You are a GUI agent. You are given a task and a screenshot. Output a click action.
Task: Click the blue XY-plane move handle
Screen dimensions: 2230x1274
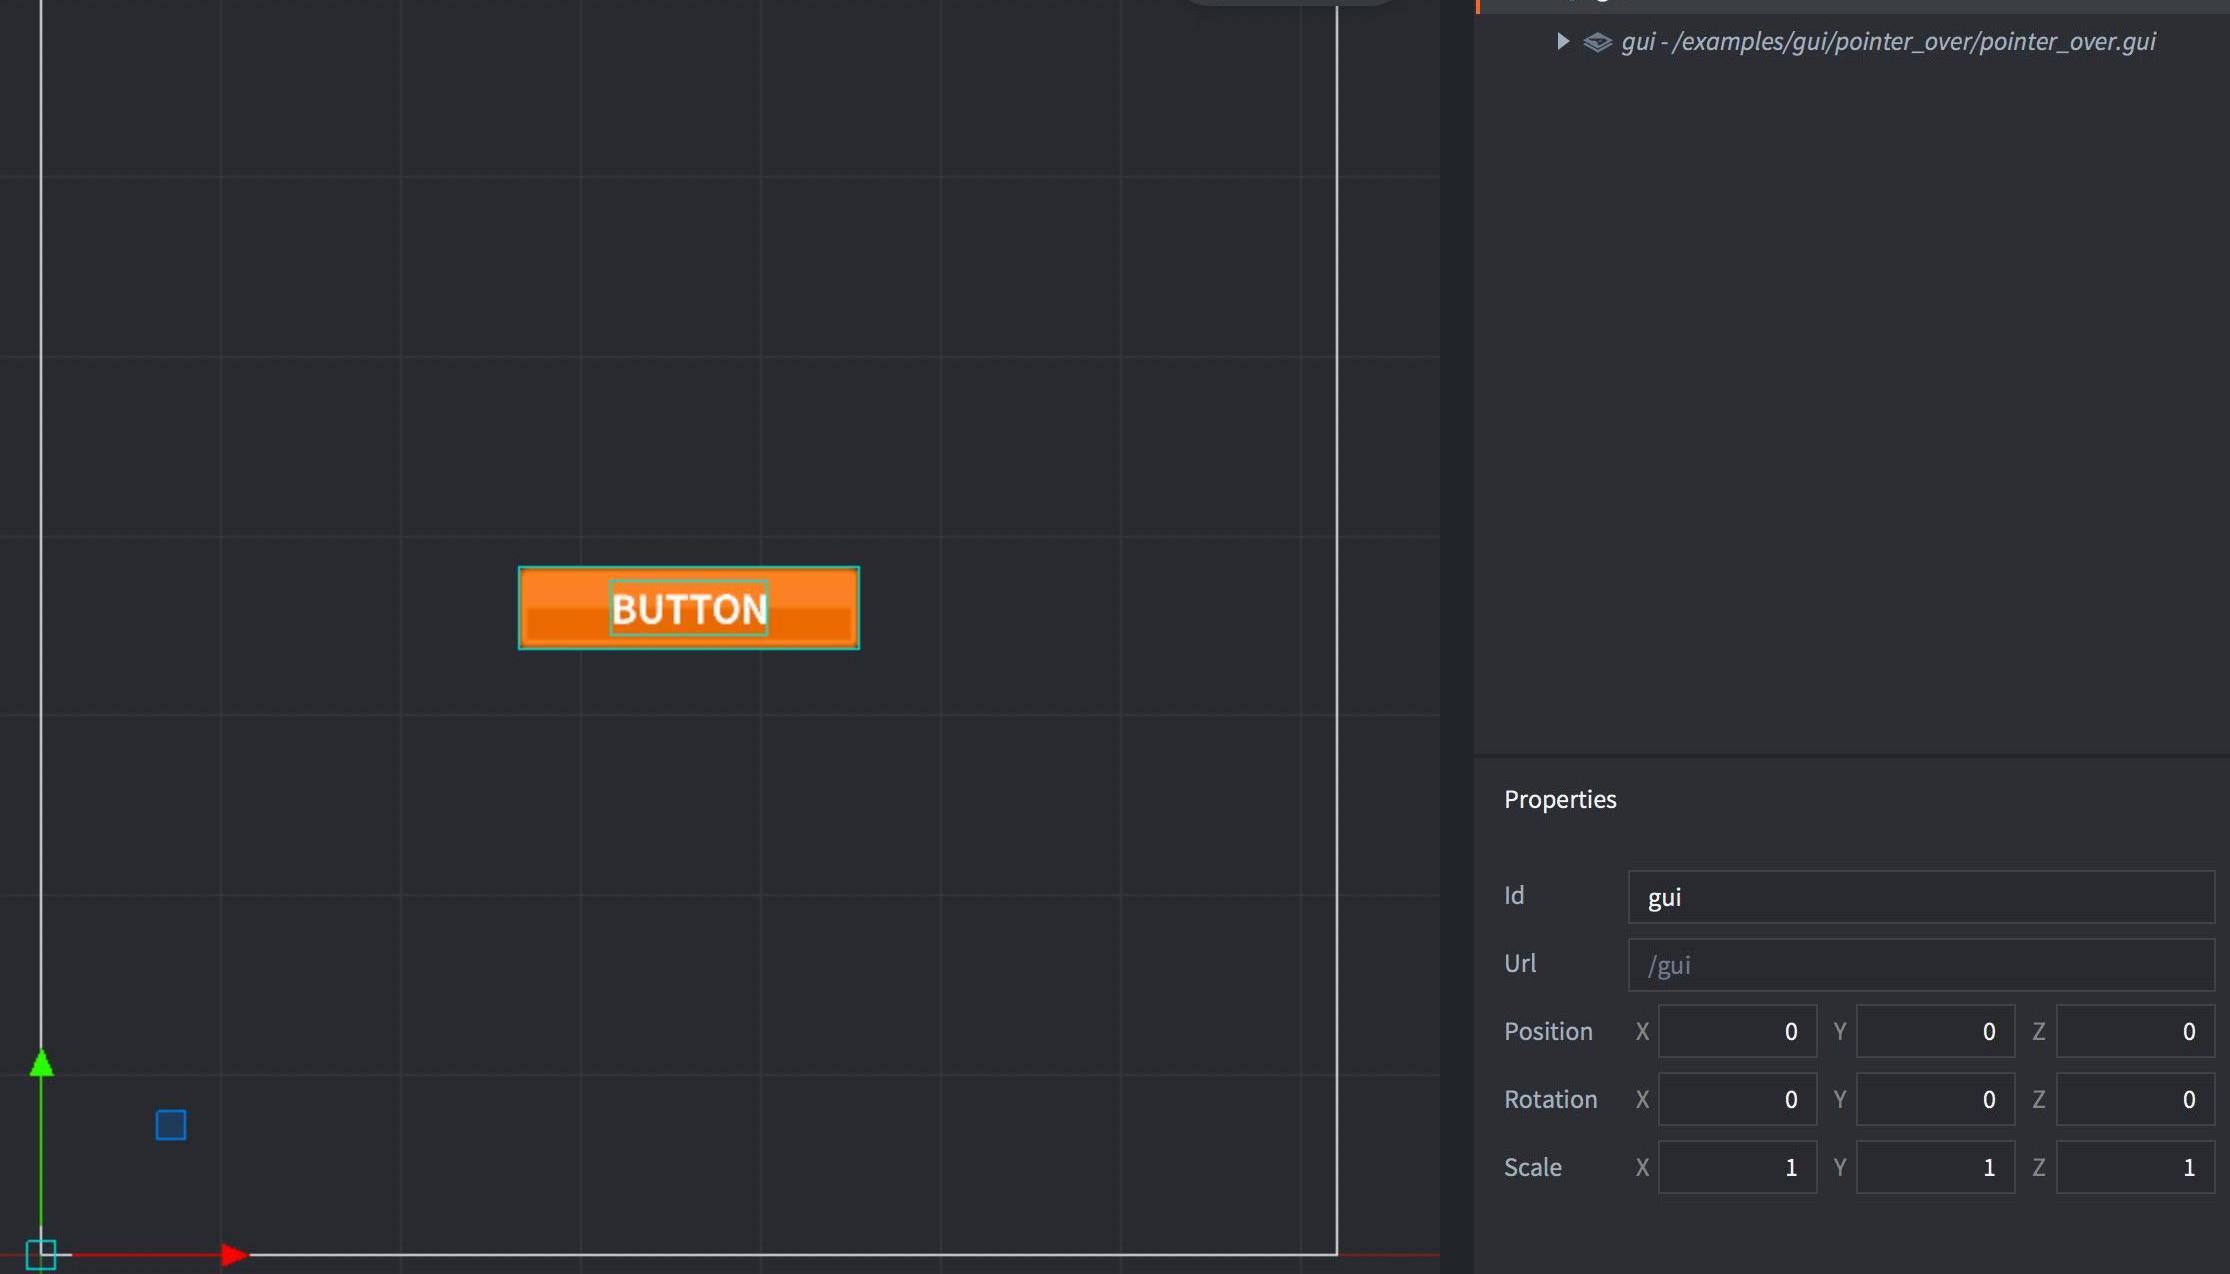pos(171,1125)
